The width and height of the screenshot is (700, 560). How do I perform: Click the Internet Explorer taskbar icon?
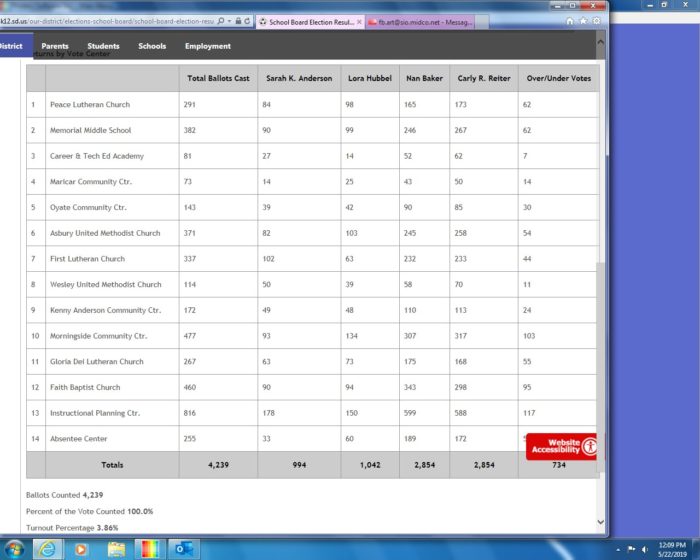coord(48,548)
